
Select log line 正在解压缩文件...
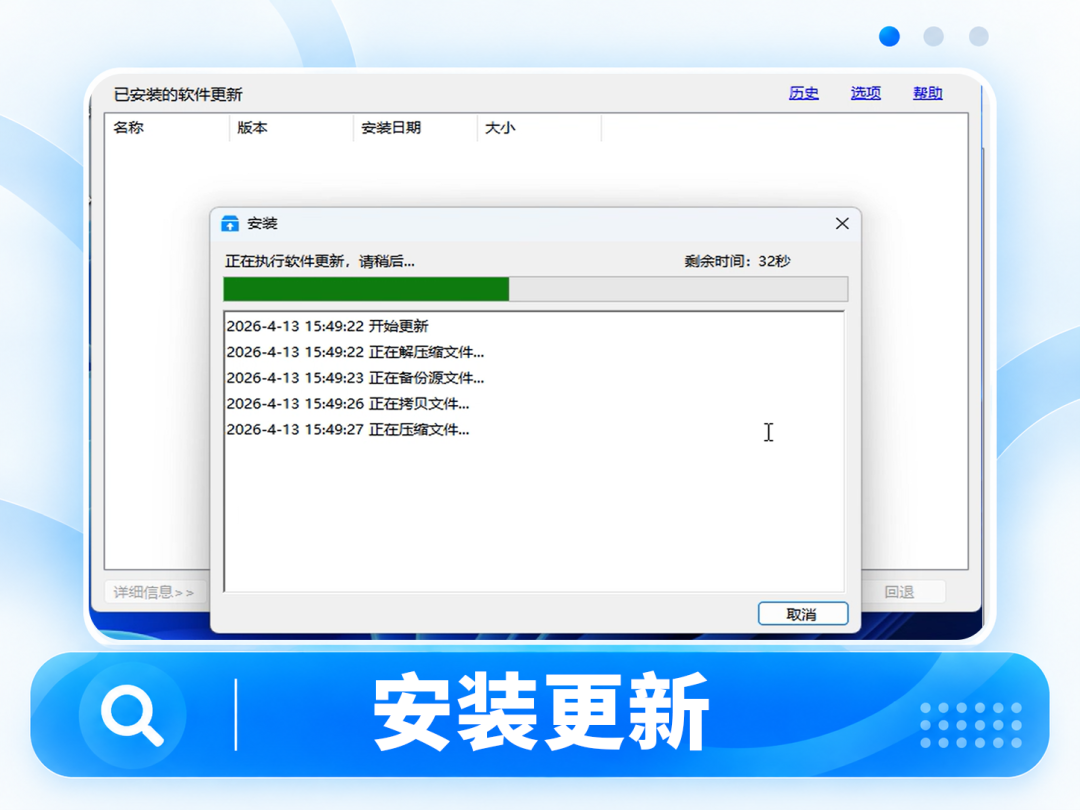355,352
